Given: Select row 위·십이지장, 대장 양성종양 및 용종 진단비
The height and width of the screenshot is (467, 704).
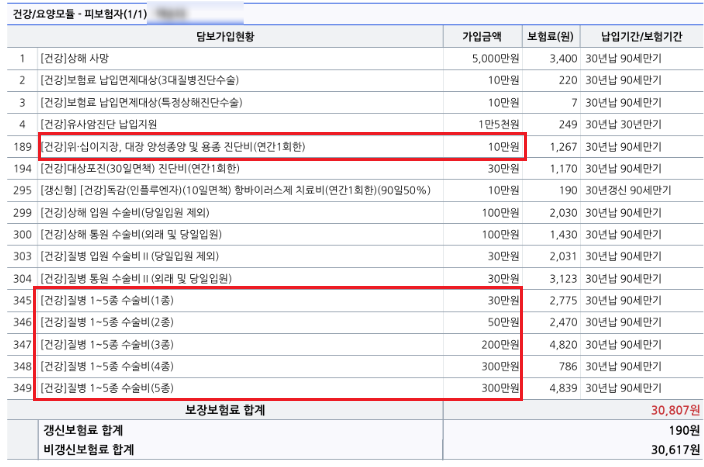Looking at the screenshot, I should pos(355,146).
